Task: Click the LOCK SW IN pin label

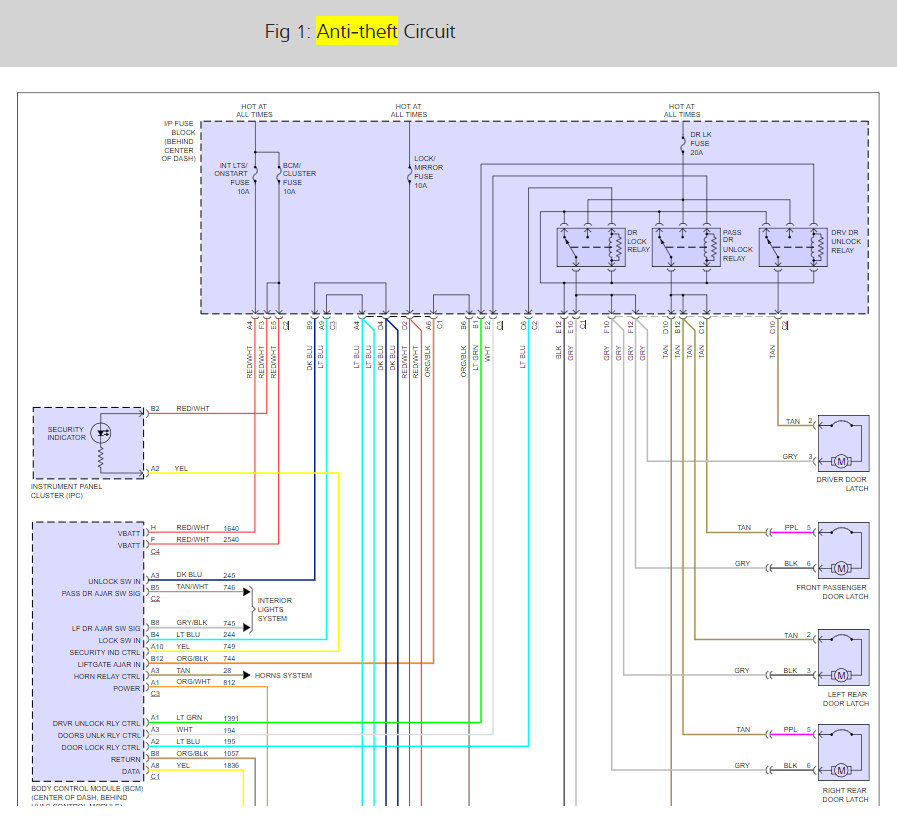Action: pos(119,641)
